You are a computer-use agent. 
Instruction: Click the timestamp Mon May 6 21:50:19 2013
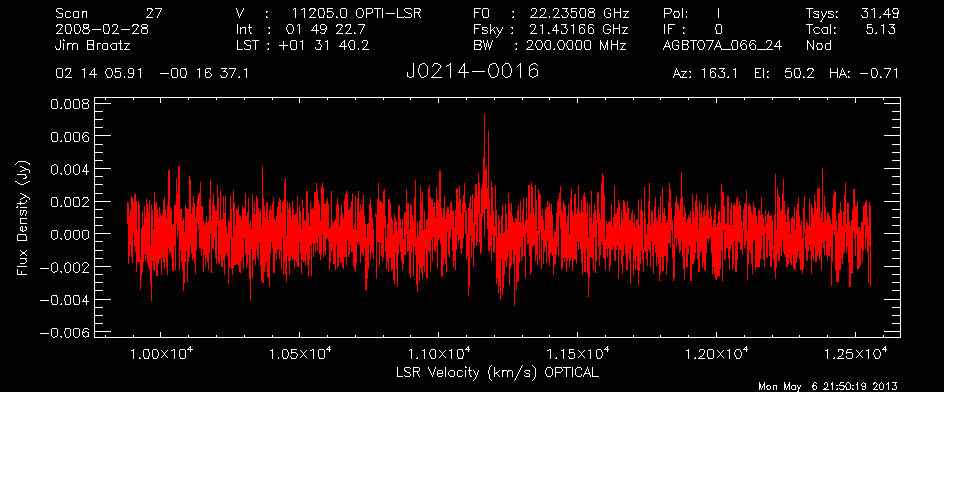coord(828,386)
